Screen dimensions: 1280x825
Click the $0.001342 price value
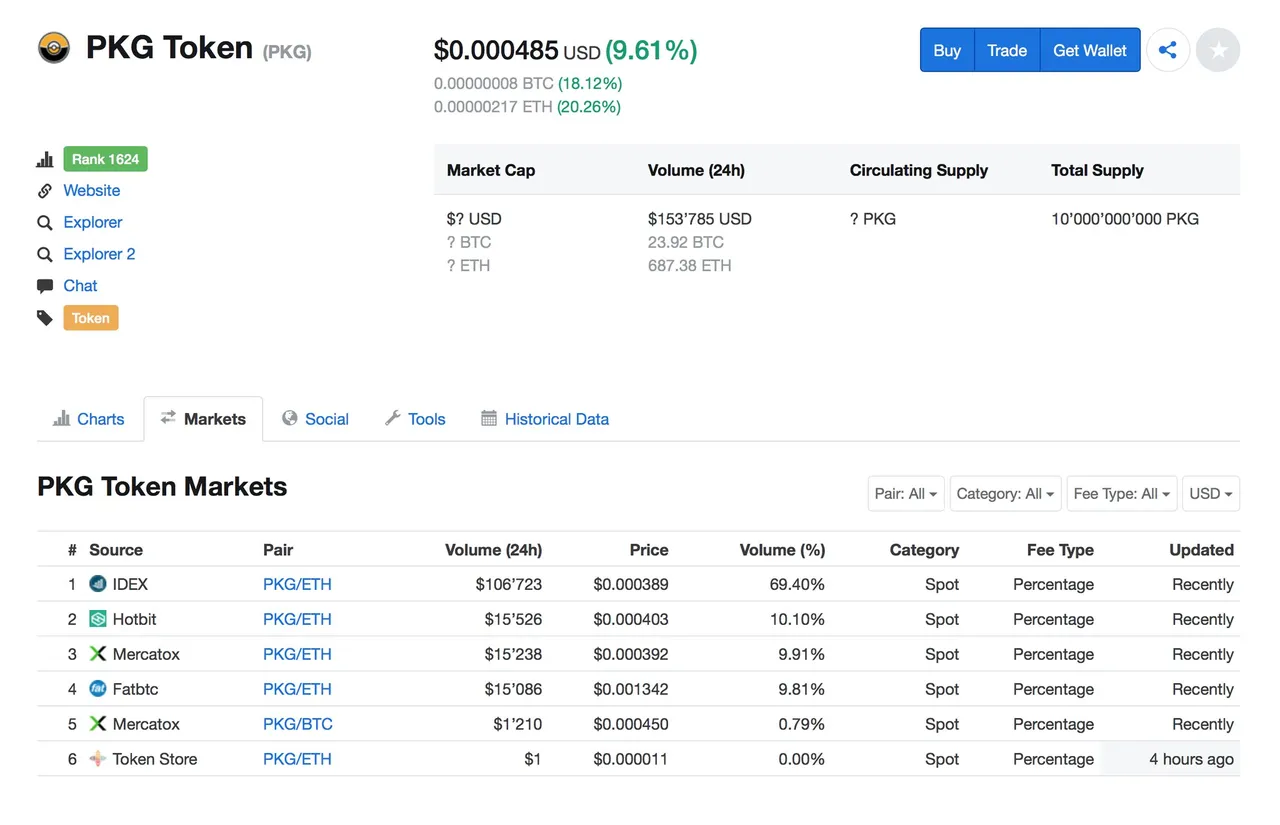coord(631,689)
